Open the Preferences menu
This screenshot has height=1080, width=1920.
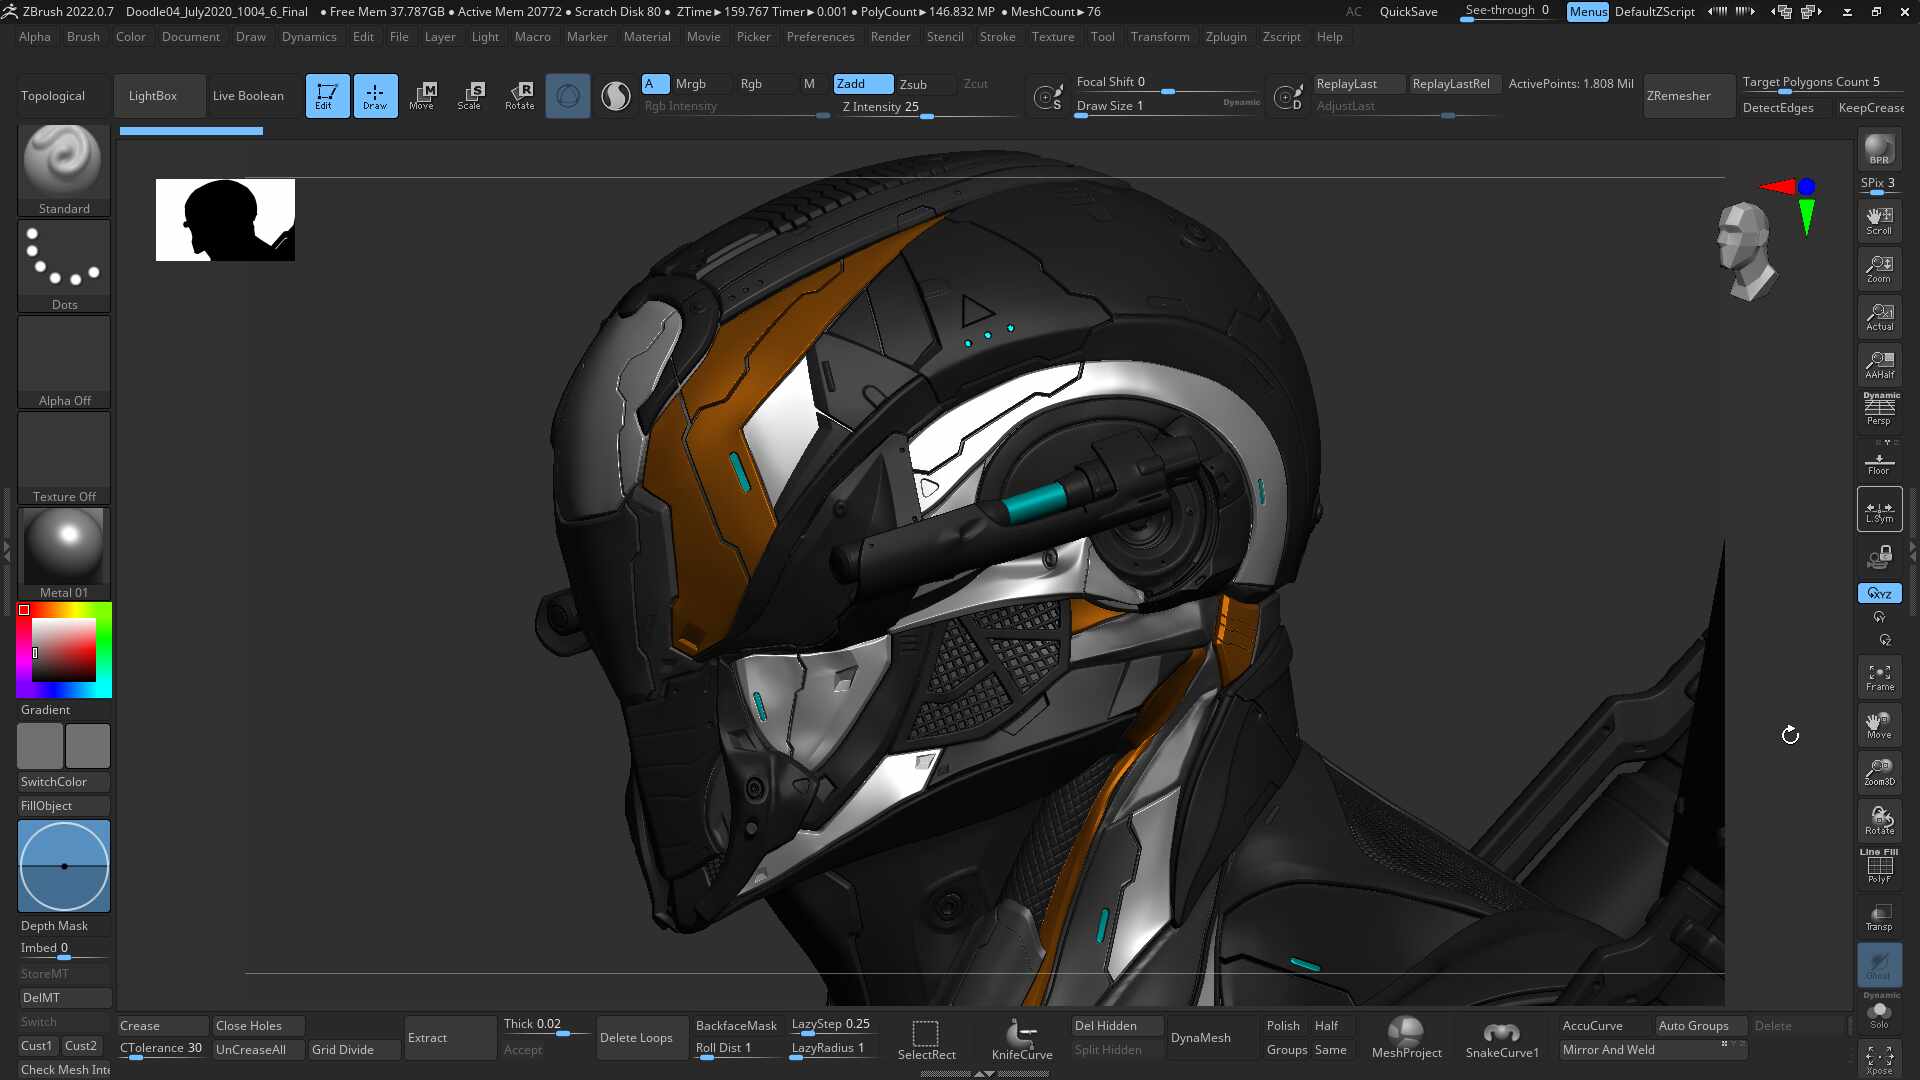[x=820, y=37]
